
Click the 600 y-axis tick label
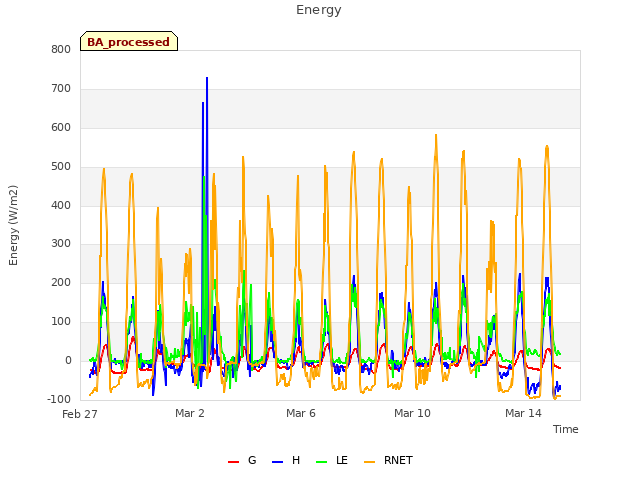[61, 128]
